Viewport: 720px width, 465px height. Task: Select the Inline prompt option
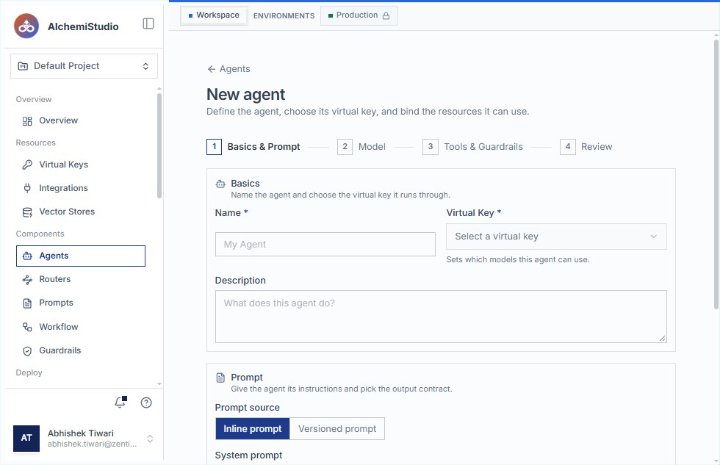pyautogui.click(x=253, y=429)
